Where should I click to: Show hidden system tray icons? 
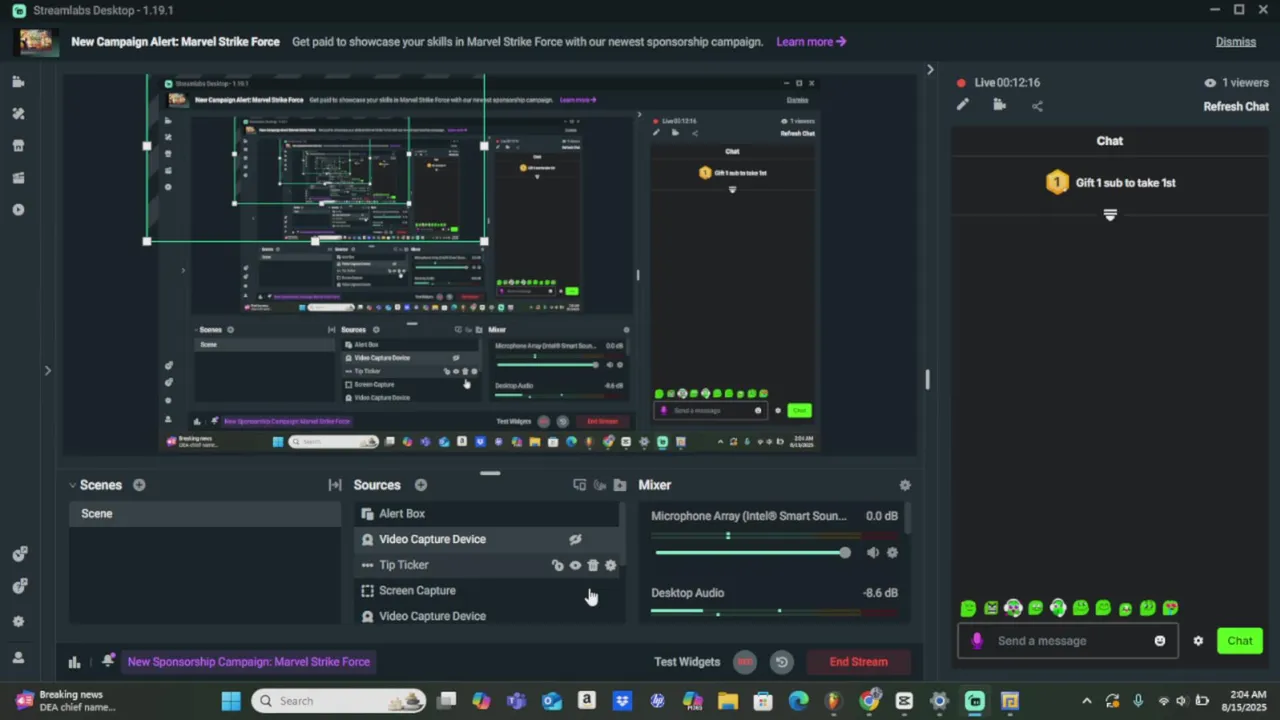coord(1087,701)
